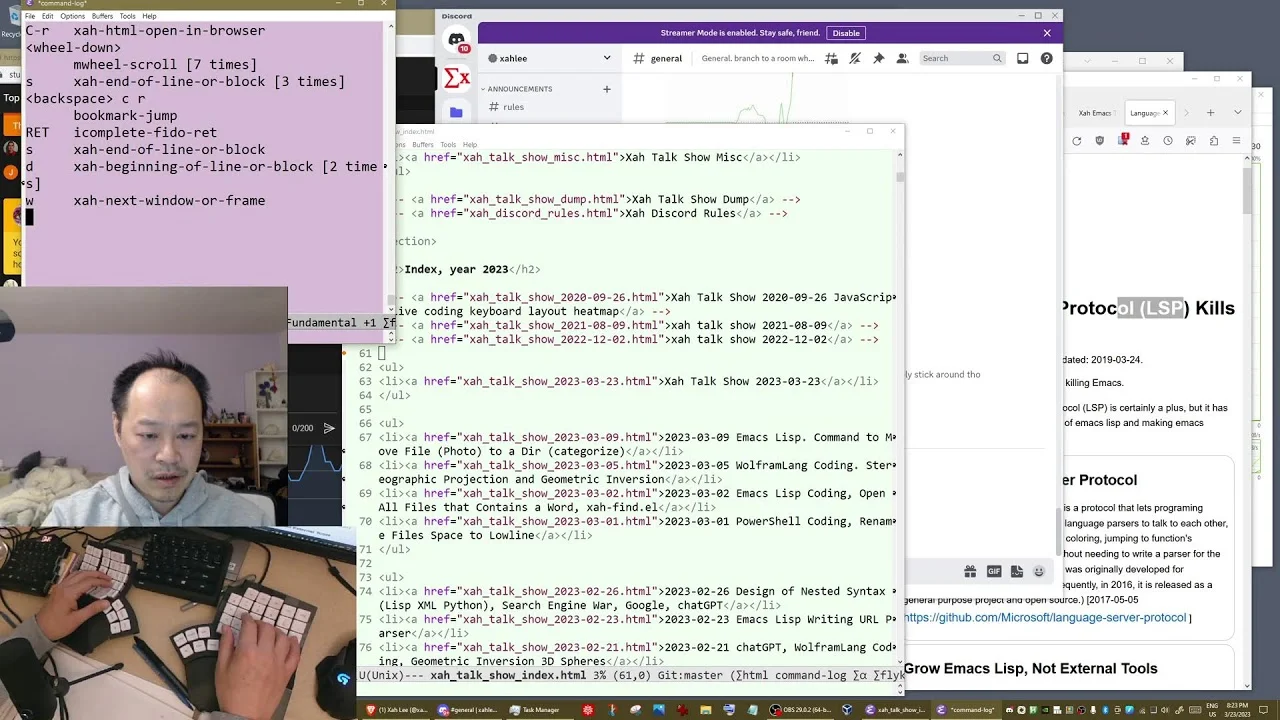Screen dimensions: 1280x720
Task: Disable Streamer Mode in Discord
Action: click(x=846, y=33)
